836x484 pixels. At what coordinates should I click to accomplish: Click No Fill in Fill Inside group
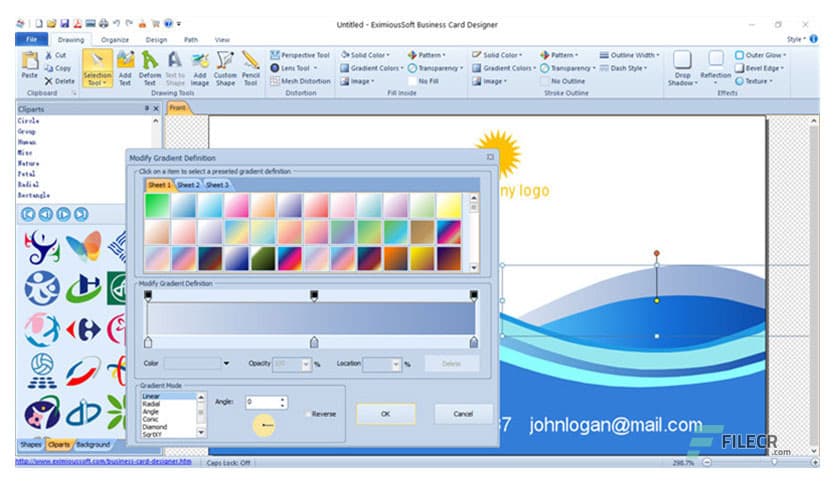[423, 81]
